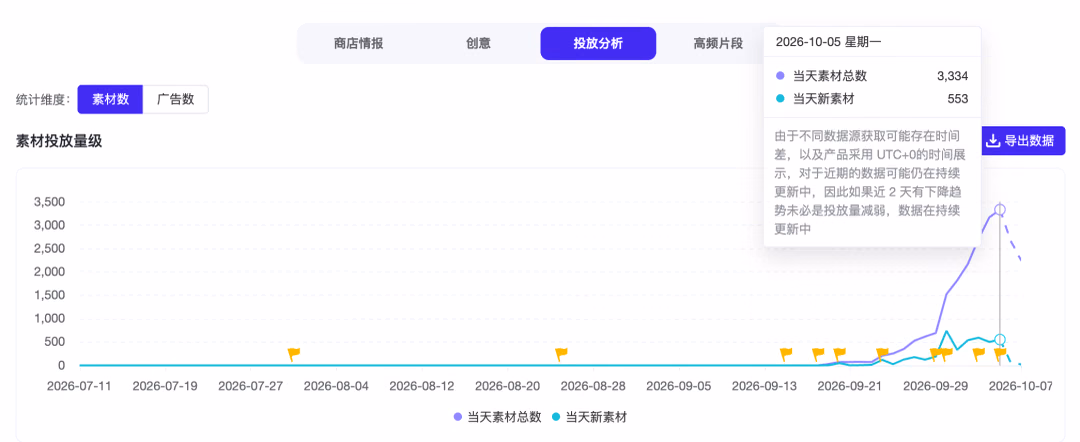Click 当天素材总数 label in the tooltip
This screenshot has height=442, width=1080.
830,76
